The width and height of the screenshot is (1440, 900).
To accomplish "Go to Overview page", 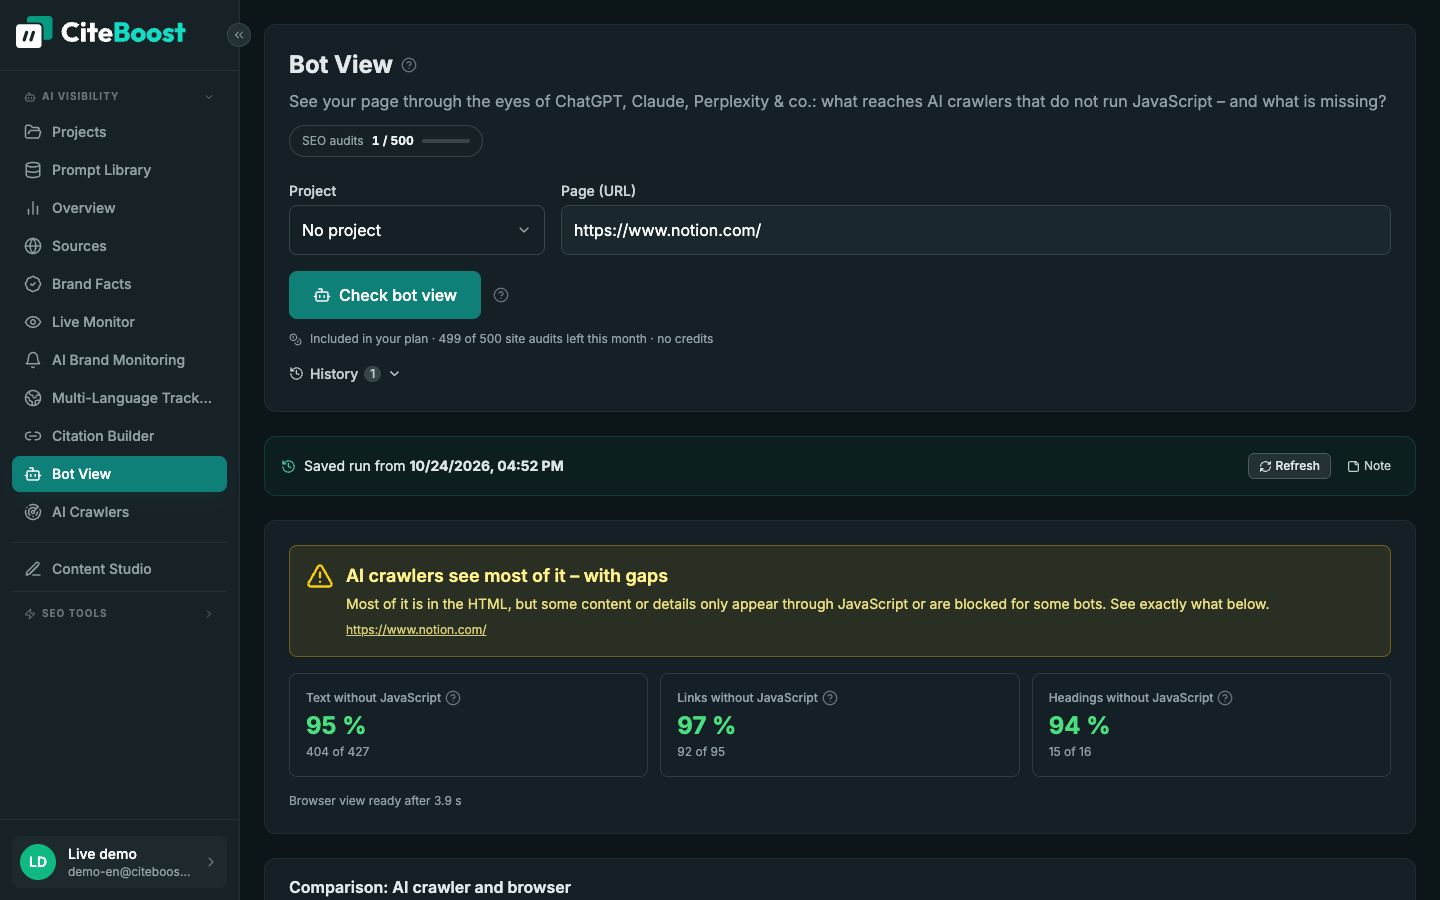I will click(x=119, y=208).
